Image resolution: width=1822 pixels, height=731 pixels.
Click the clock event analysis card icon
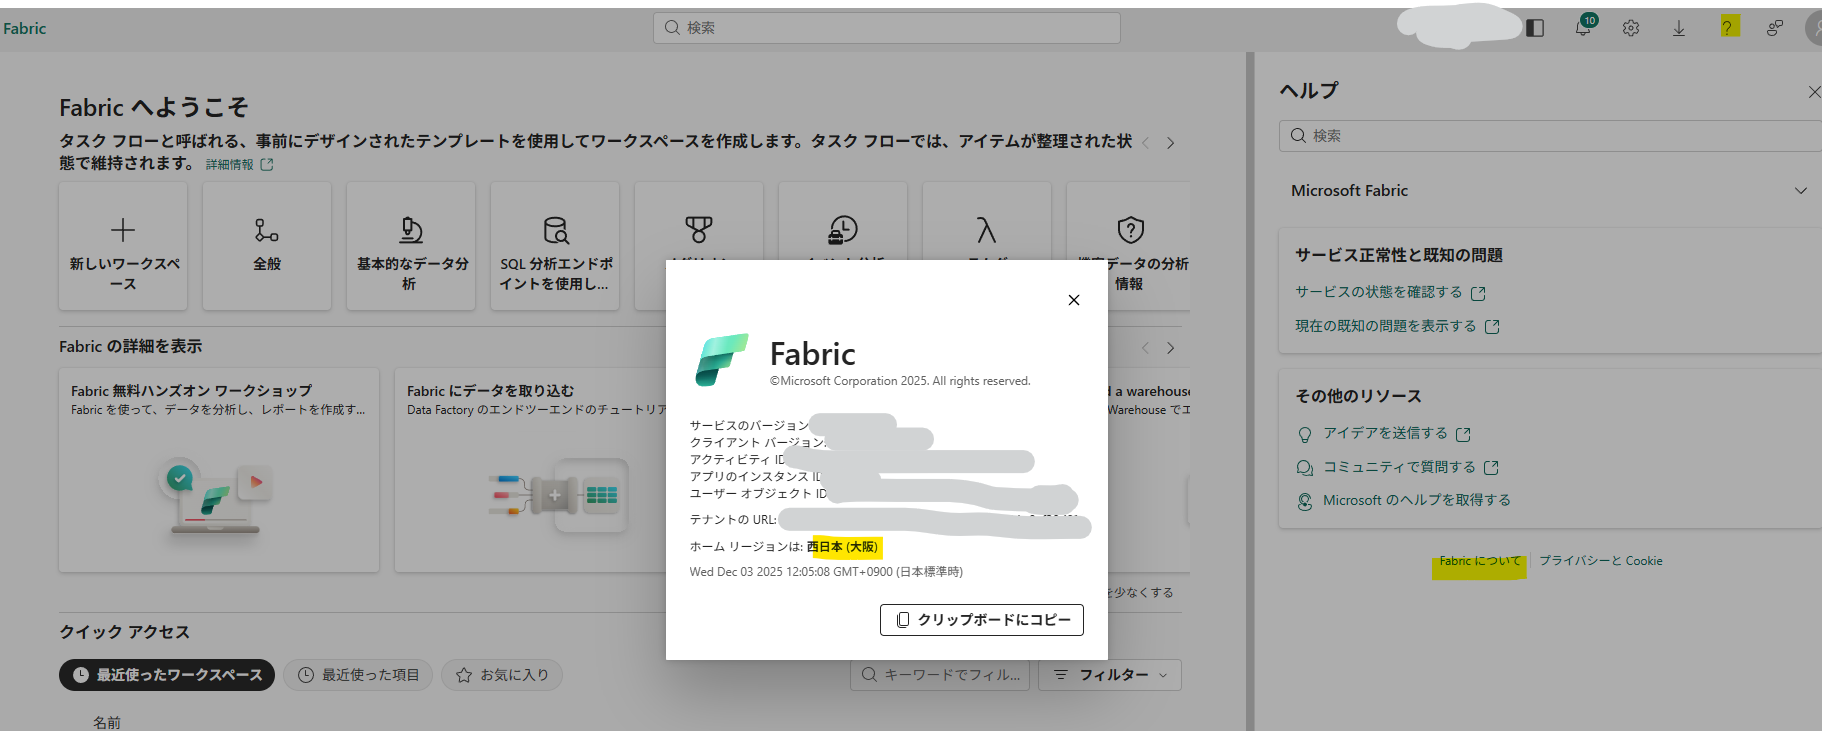(x=843, y=230)
